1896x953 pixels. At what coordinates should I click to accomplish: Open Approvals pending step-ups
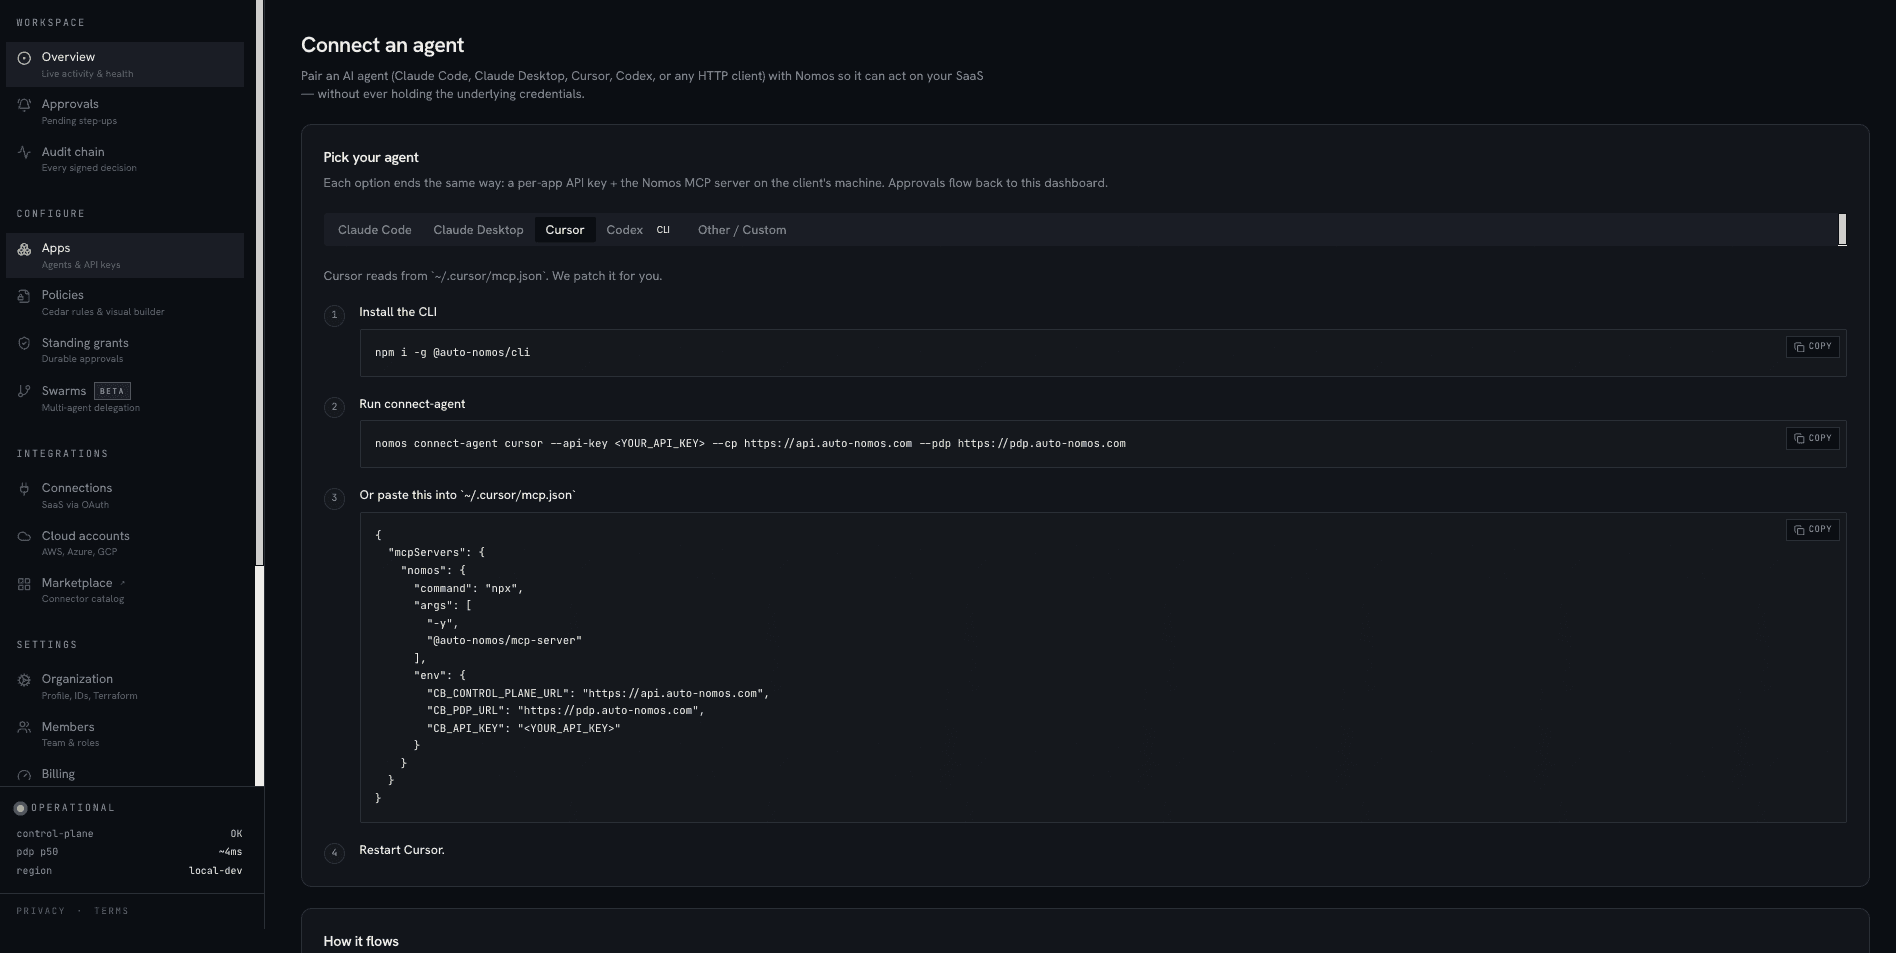click(x=125, y=111)
